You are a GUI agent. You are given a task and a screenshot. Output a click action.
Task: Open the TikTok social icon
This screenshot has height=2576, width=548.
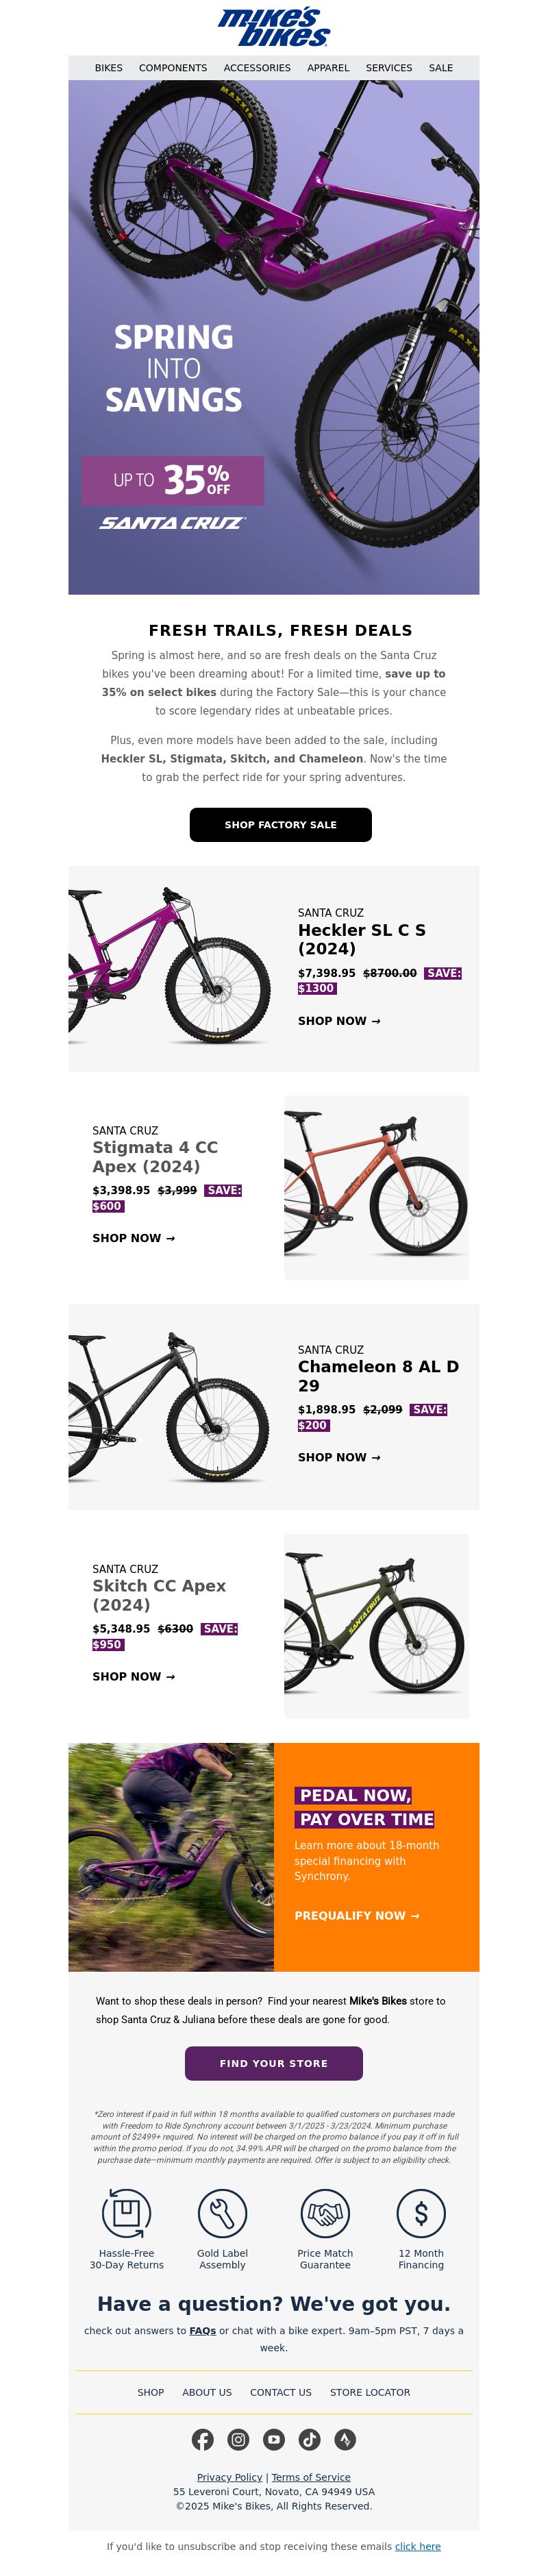pos(310,2439)
